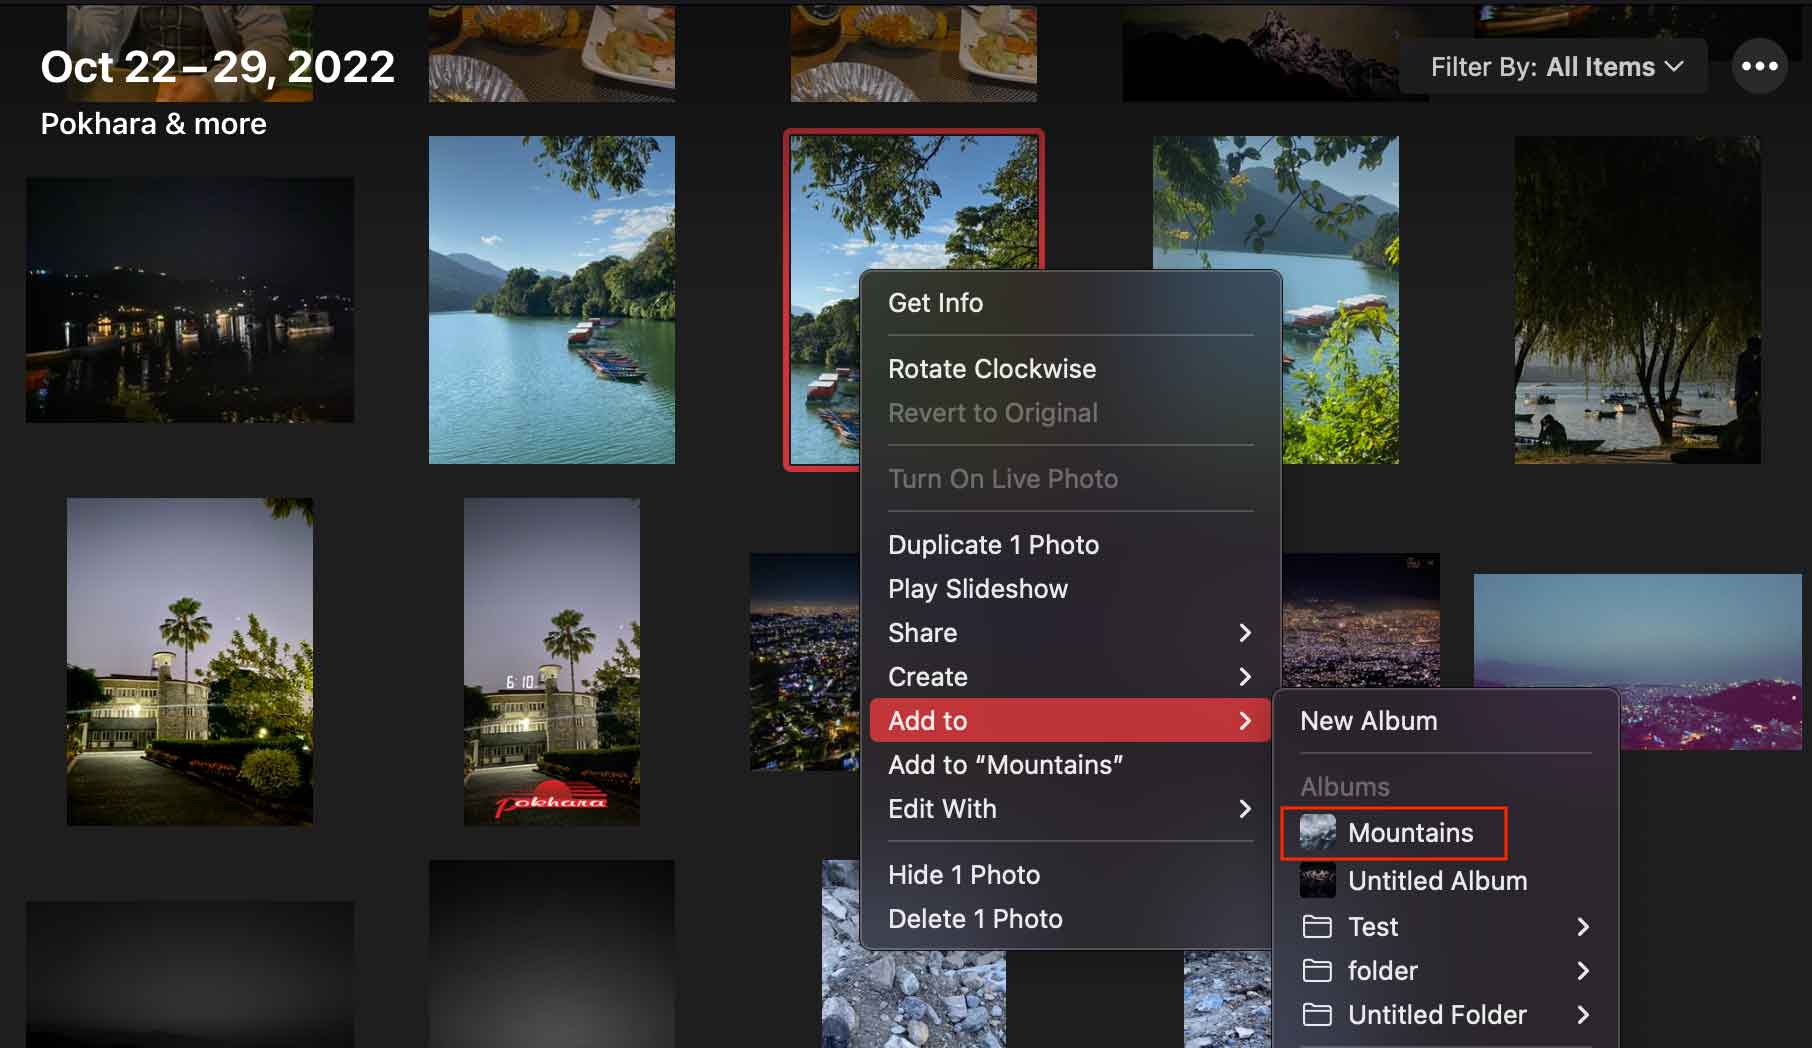Image resolution: width=1812 pixels, height=1048 pixels.
Task: Expand the Create submenu arrow
Action: [1245, 677]
